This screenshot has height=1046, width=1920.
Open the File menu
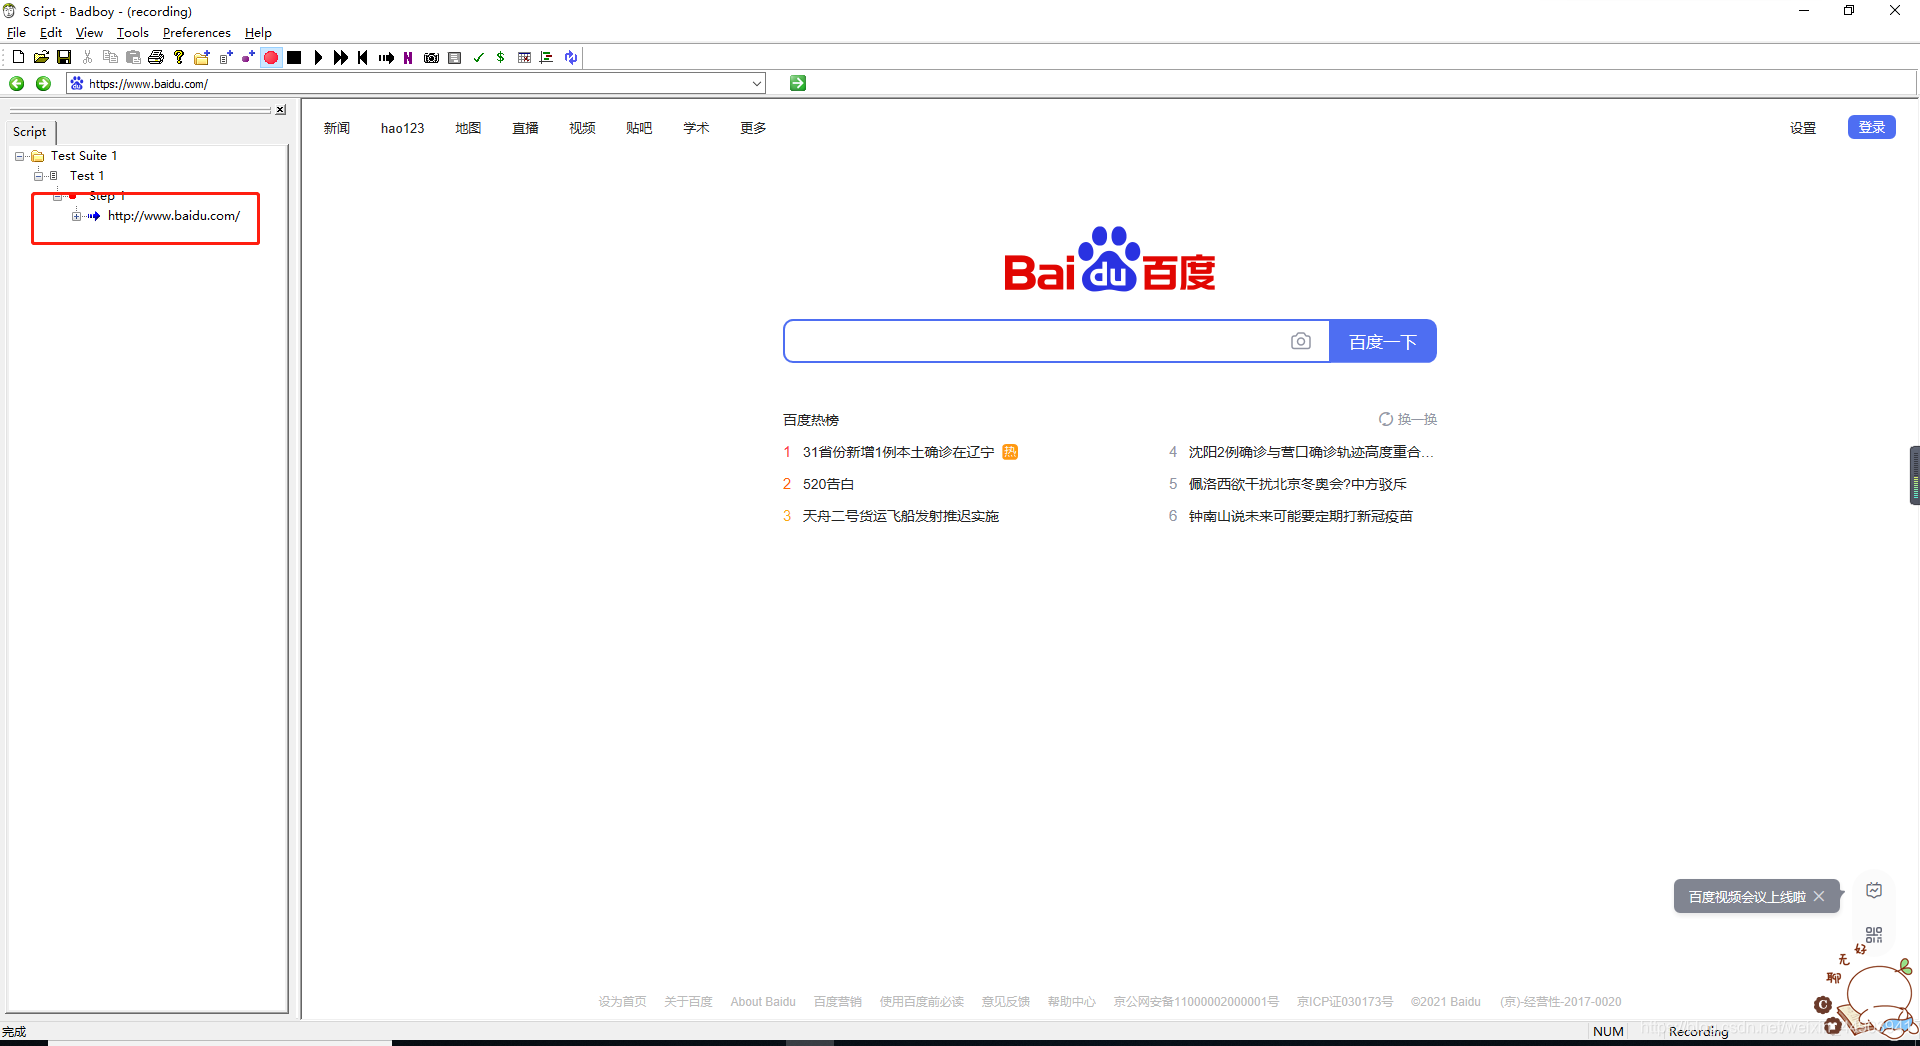(x=16, y=33)
